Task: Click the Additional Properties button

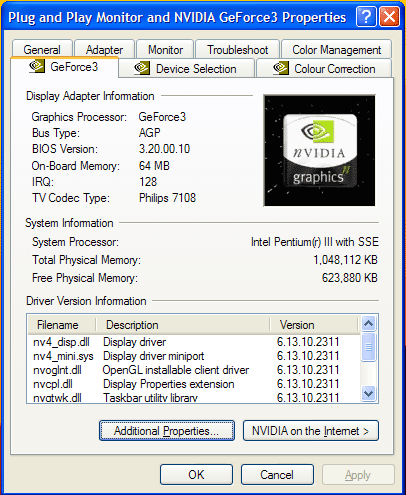Action: 167,431
